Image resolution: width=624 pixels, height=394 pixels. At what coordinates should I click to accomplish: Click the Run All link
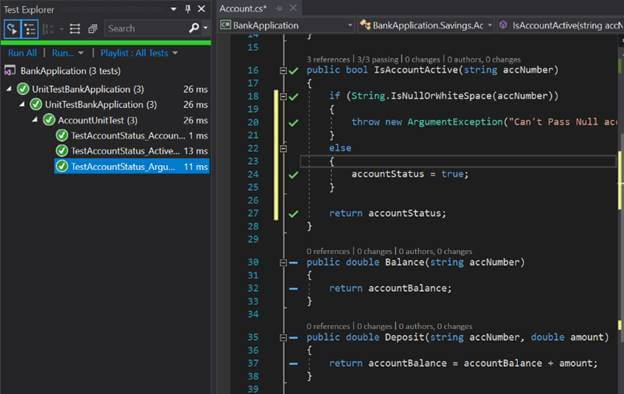point(22,53)
